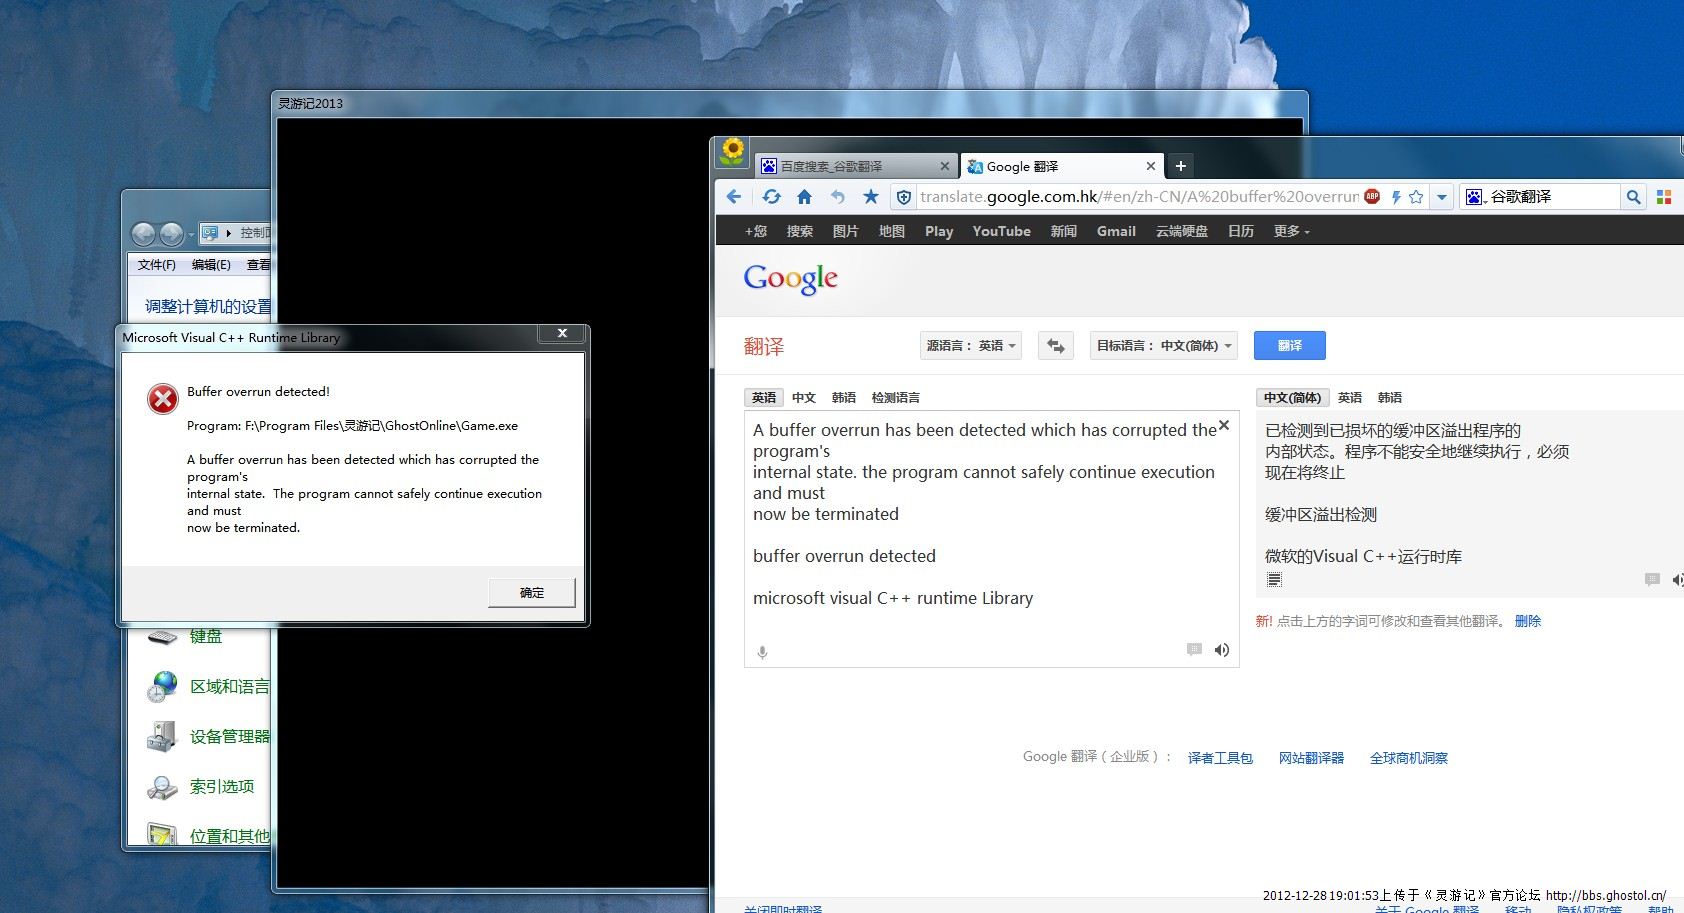Screen dimensions: 1684x913
Task: Click the AdBlock Plus icon in address bar
Action: [1372, 197]
